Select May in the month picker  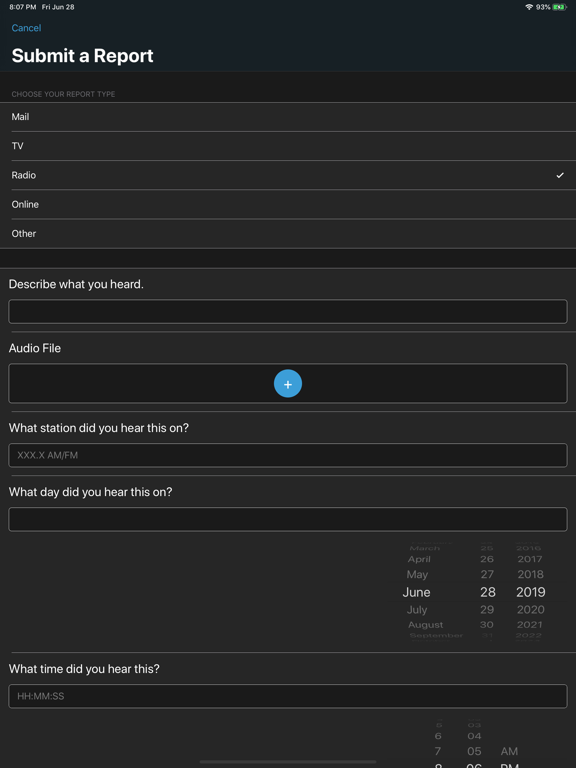pyautogui.click(x=417, y=575)
